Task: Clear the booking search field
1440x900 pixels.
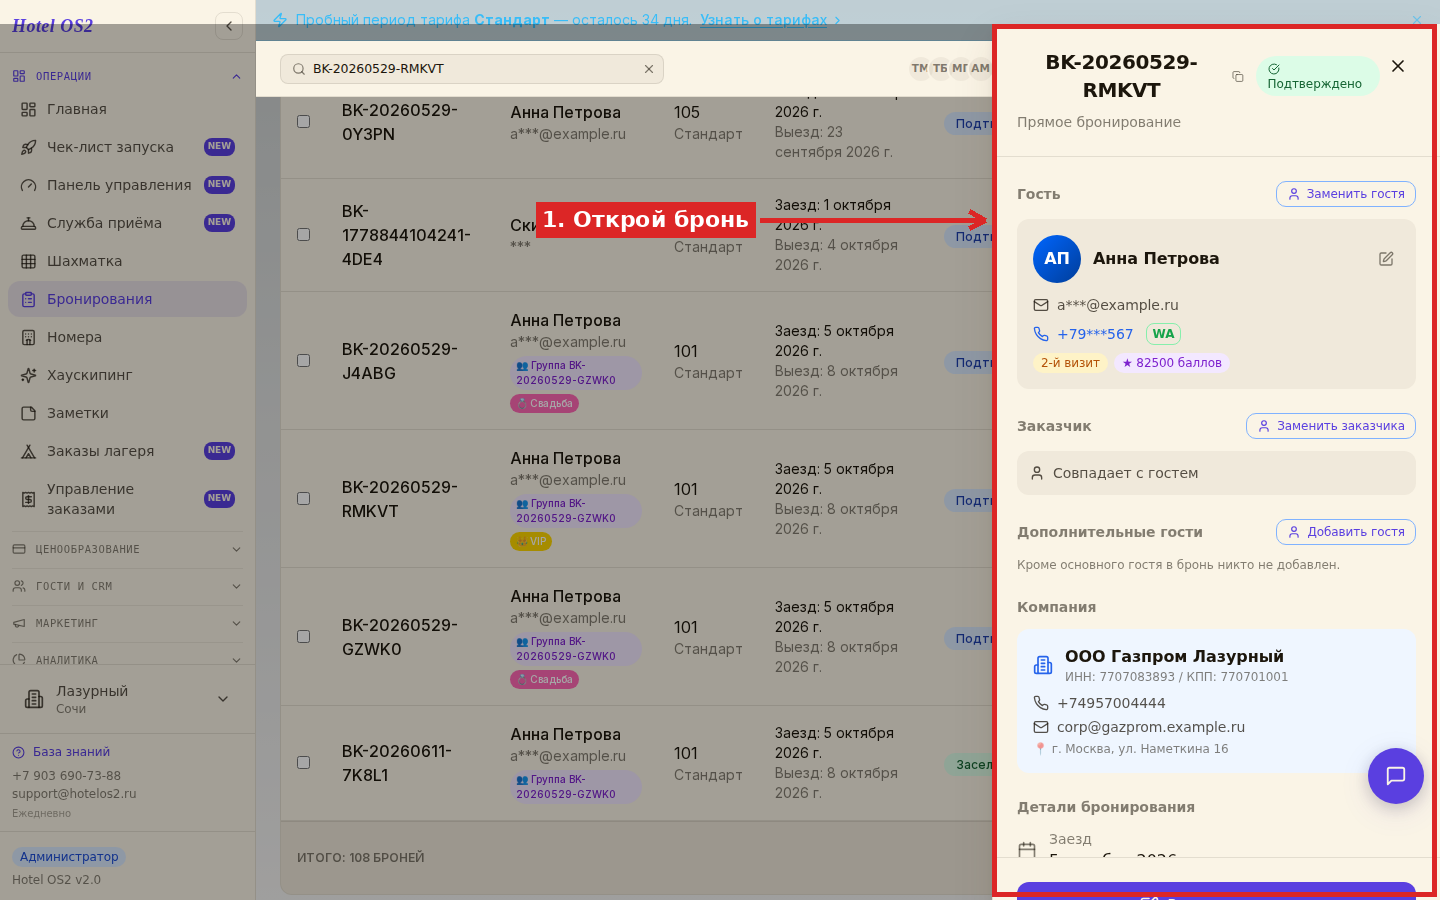Action: tap(649, 69)
